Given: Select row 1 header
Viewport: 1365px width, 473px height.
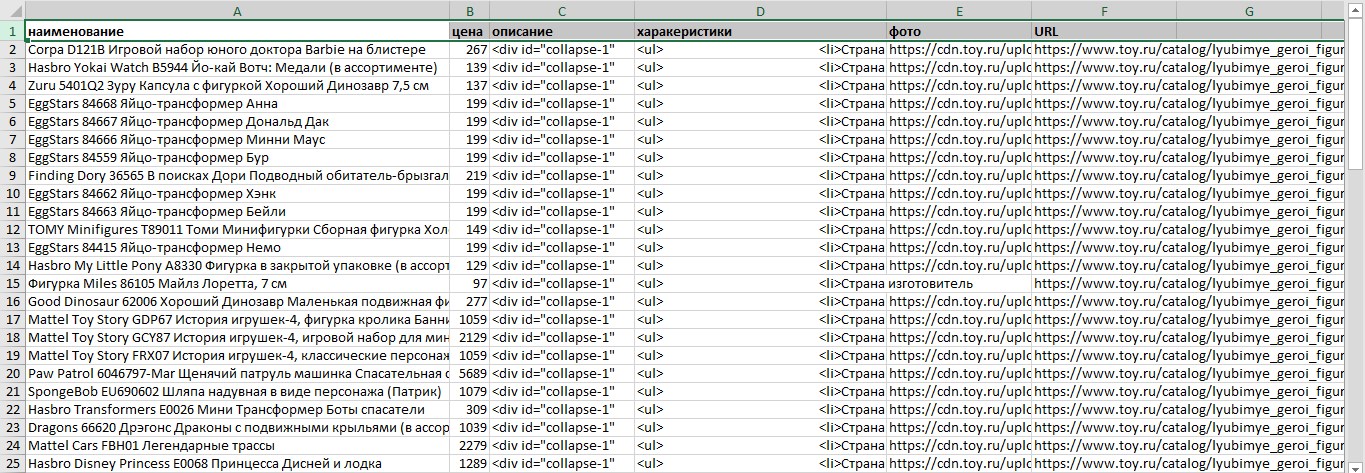Looking at the screenshot, I should coord(12,31).
